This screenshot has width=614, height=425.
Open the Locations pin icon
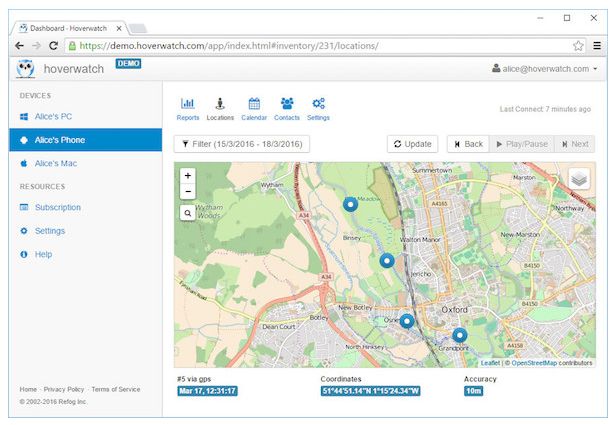220,103
